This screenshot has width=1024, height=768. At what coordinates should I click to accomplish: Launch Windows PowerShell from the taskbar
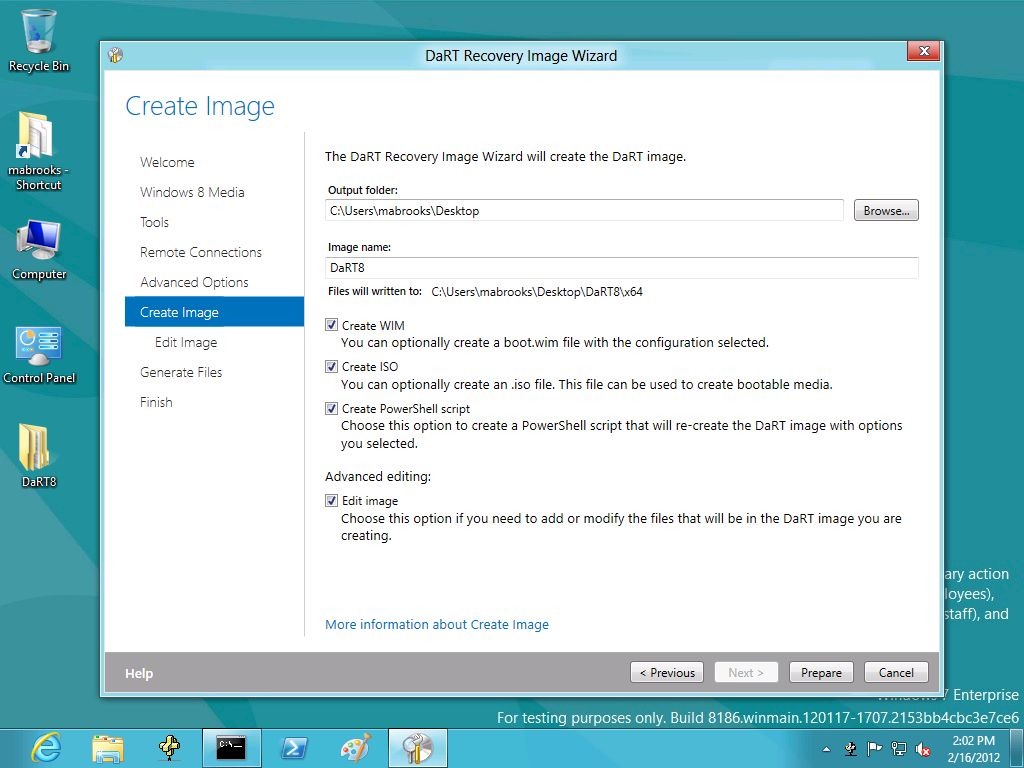click(294, 748)
